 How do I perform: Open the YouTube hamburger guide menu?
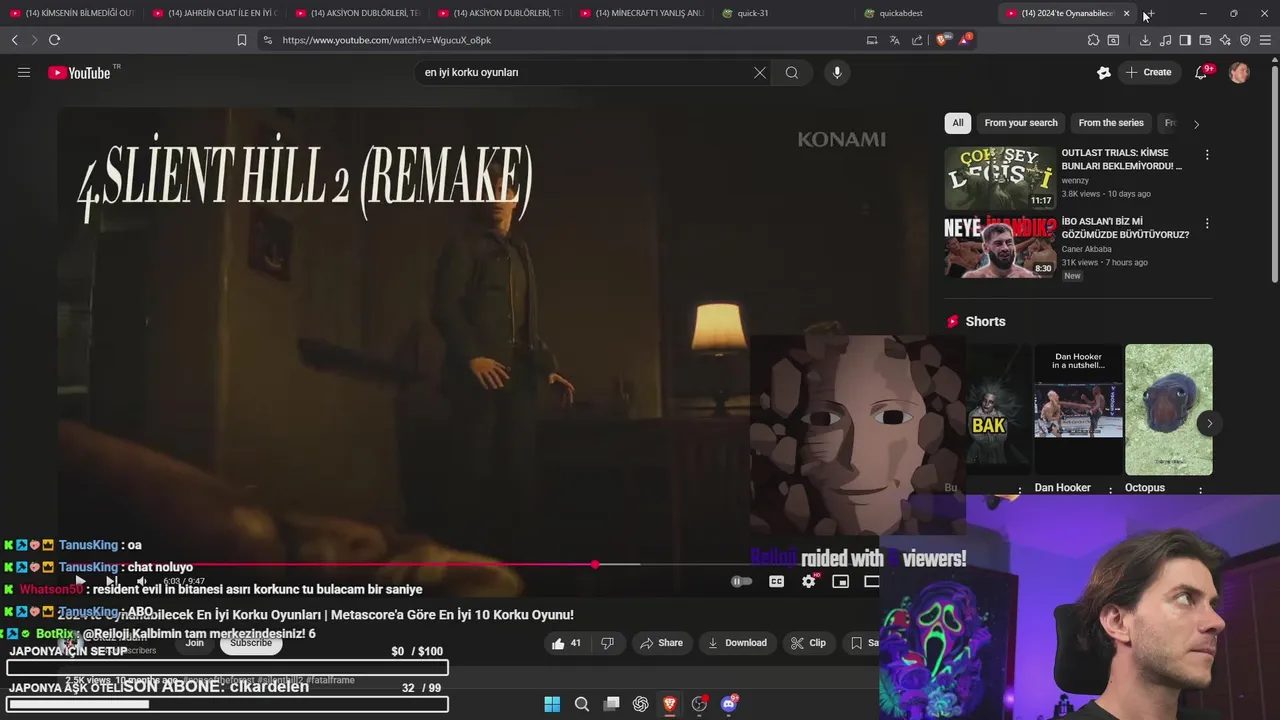click(24, 72)
